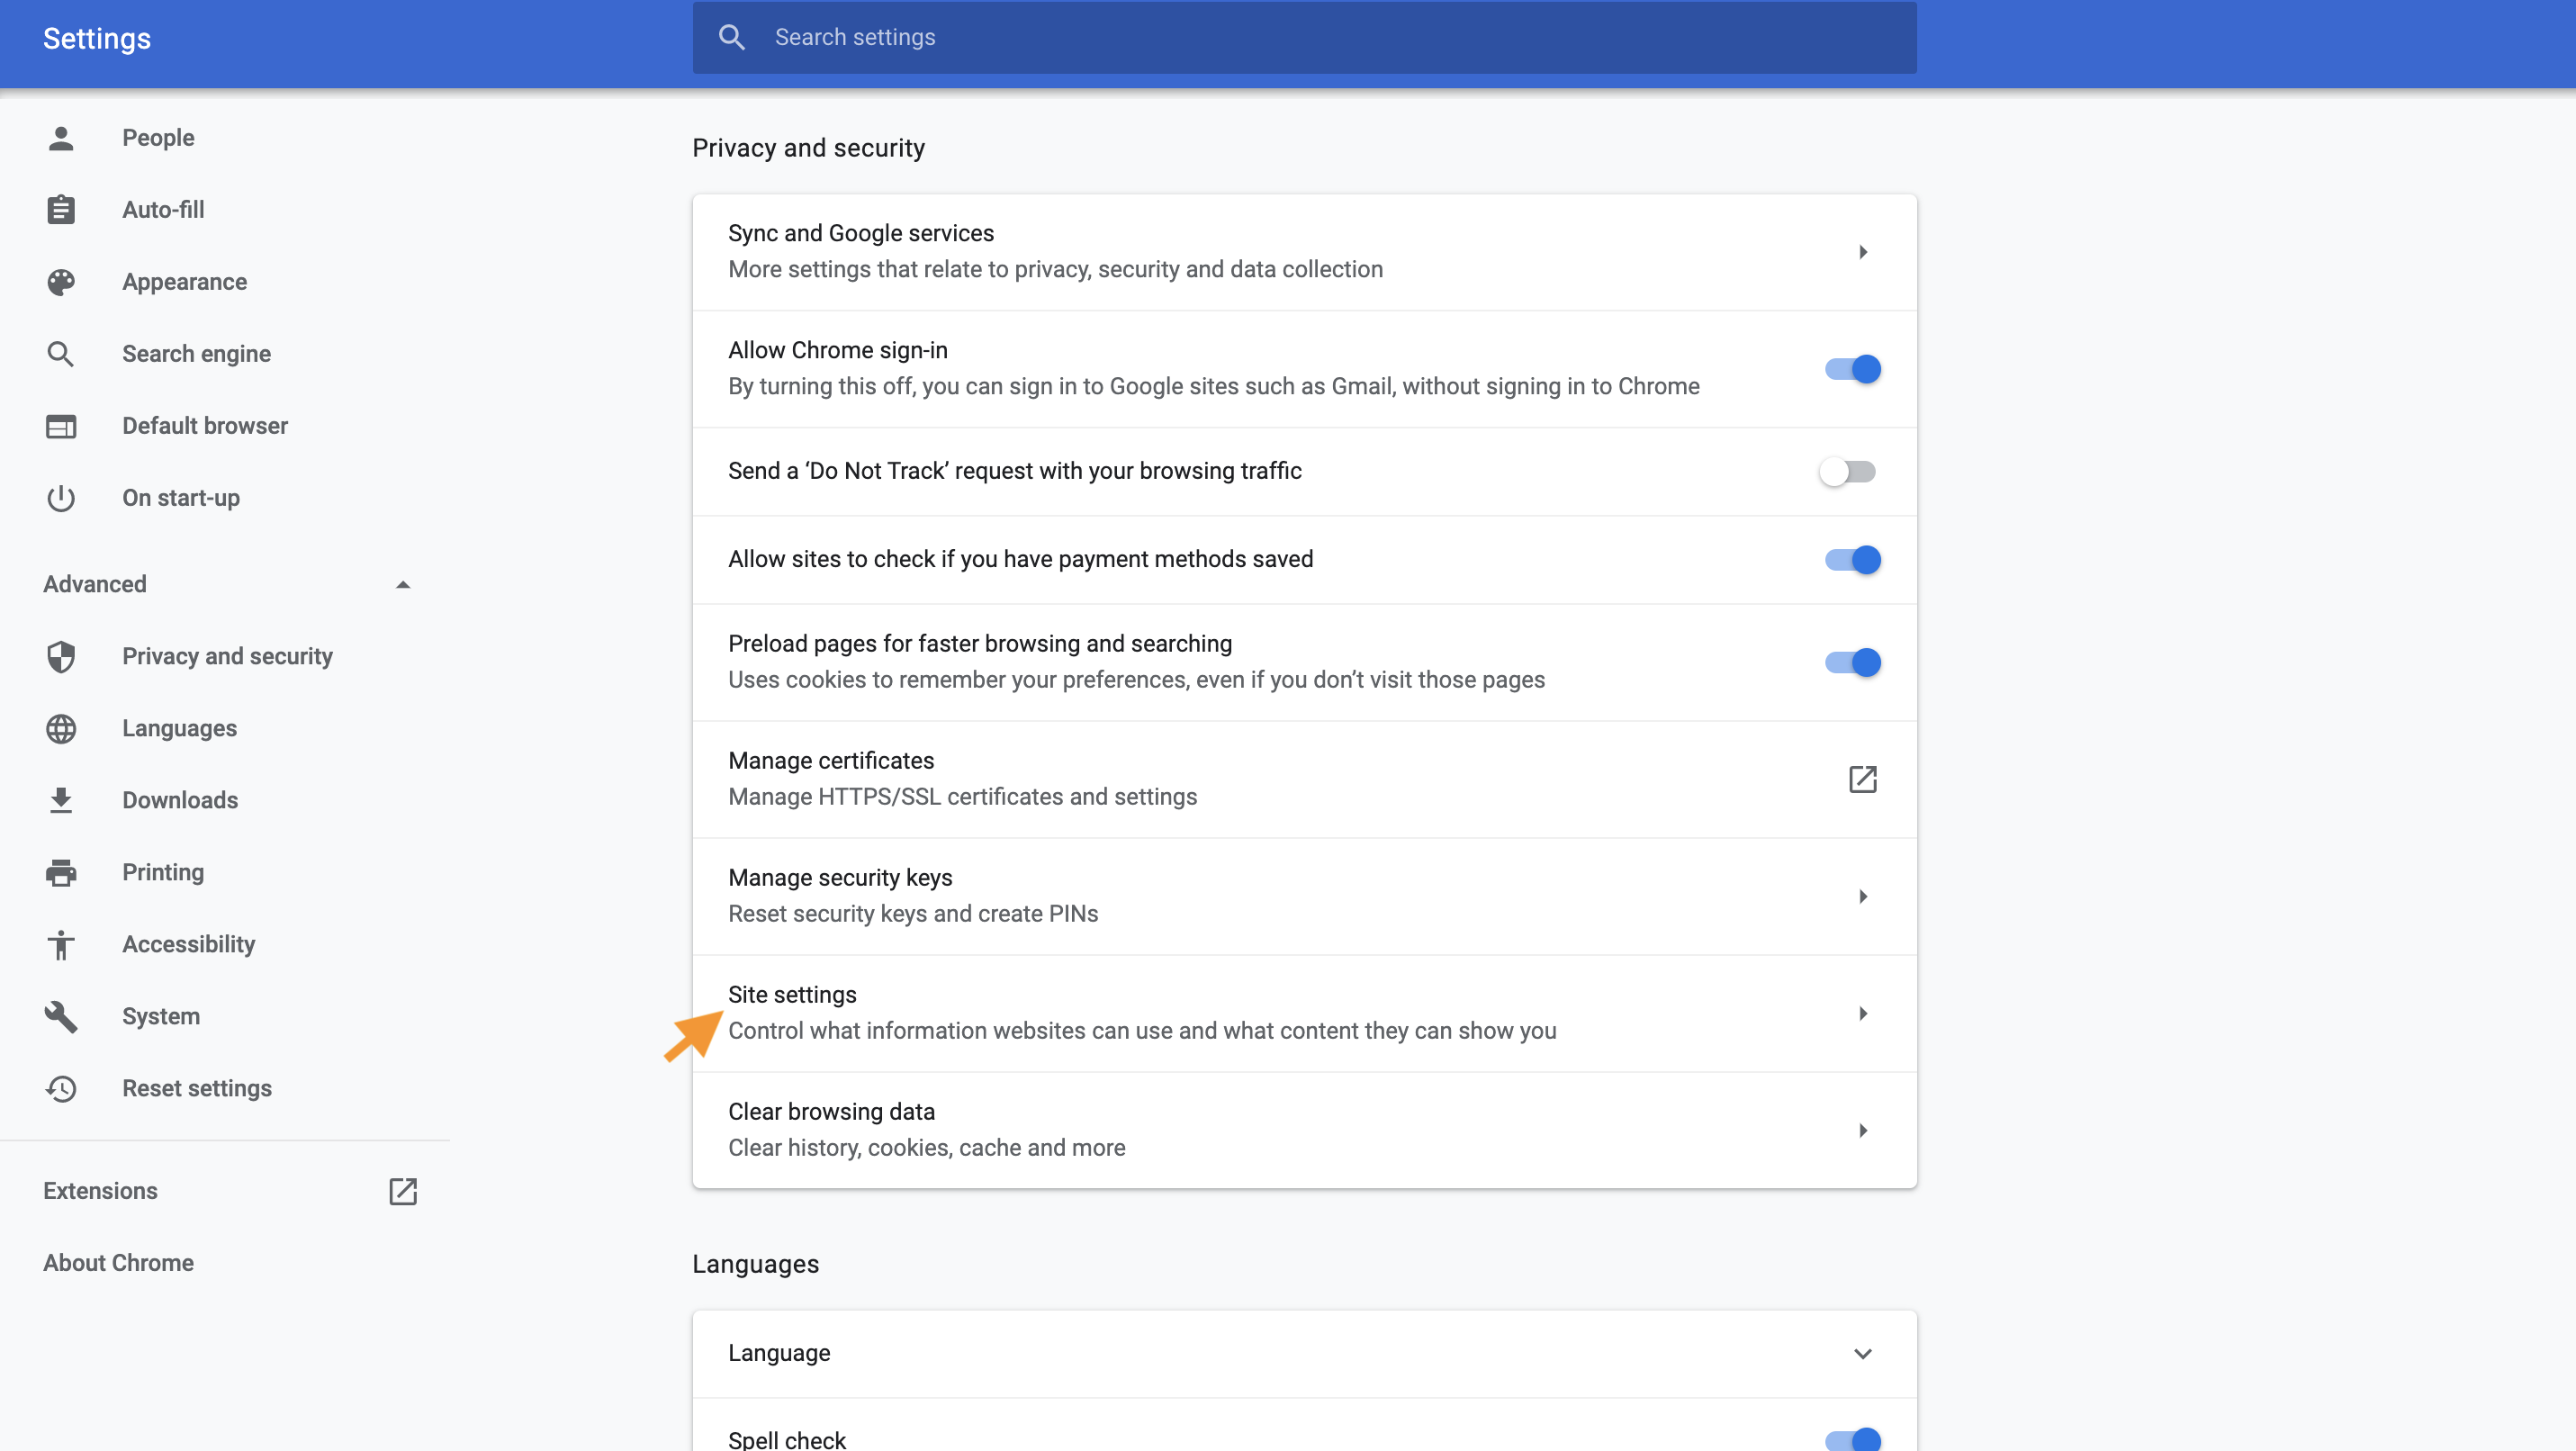
Task: Click the Printing printer icon
Action: pos(61,872)
